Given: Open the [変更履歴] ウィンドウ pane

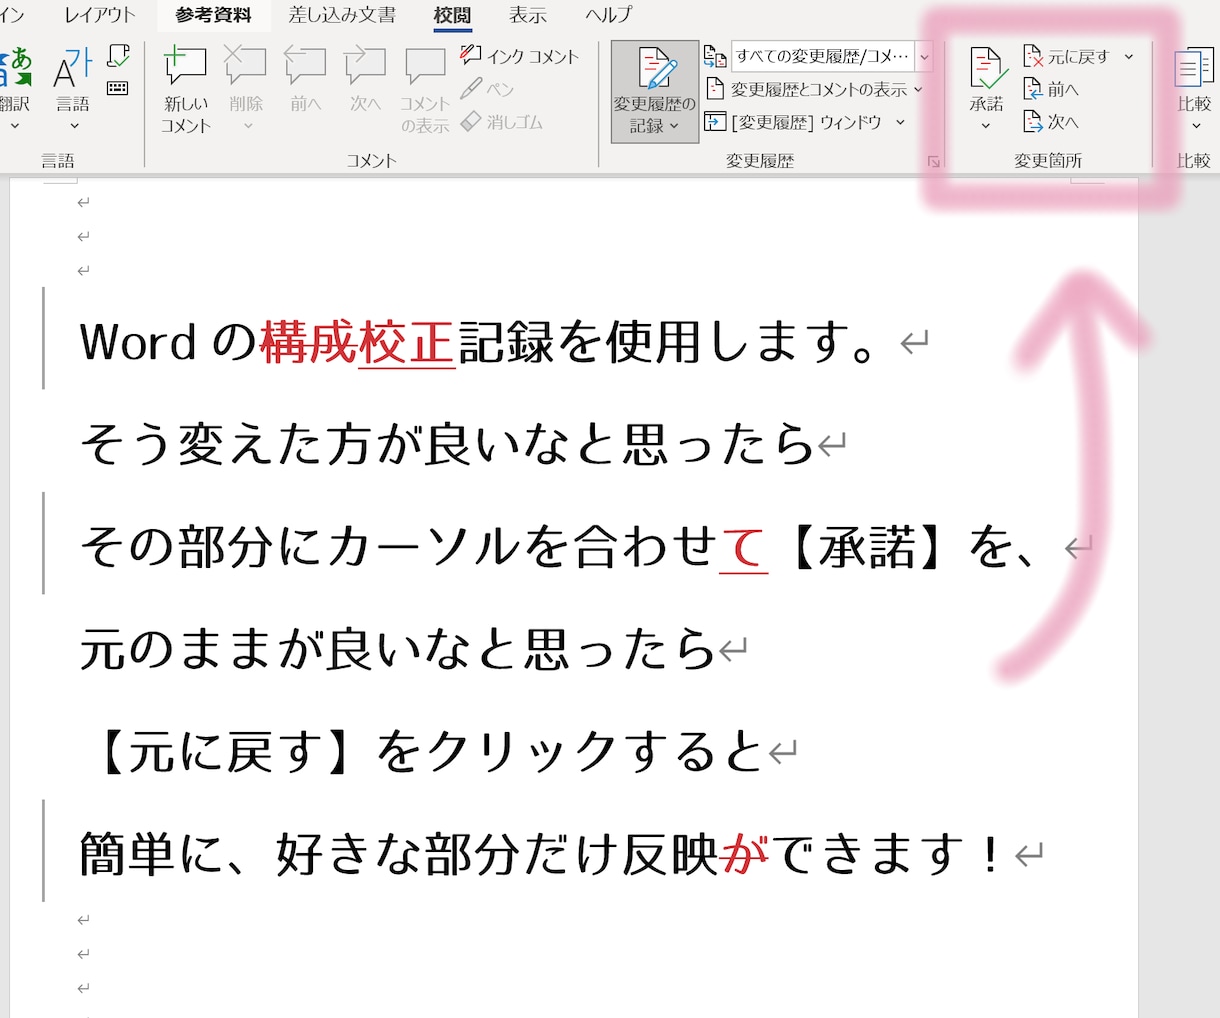Looking at the screenshot, I should (x=793, y=122).
